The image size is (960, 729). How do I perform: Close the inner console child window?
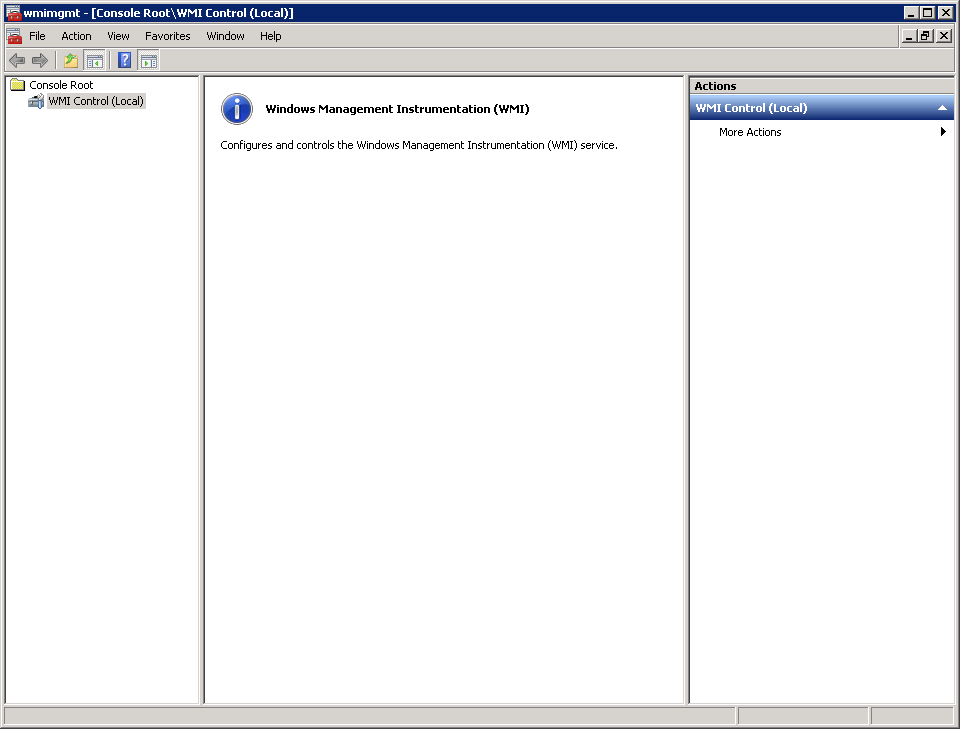pyautogui.click(x=944, y=36)
